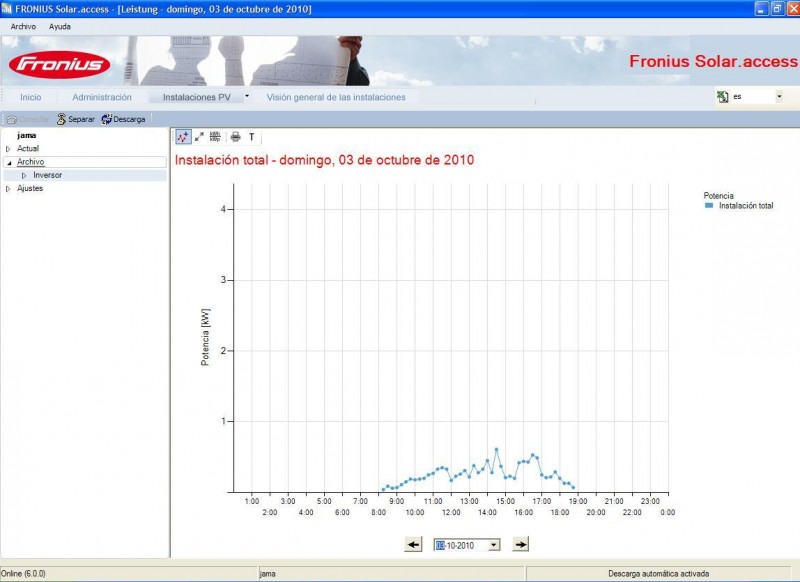Click the chart title Instalación total
This screenshot has width=800, height=582.
point(324,160)
